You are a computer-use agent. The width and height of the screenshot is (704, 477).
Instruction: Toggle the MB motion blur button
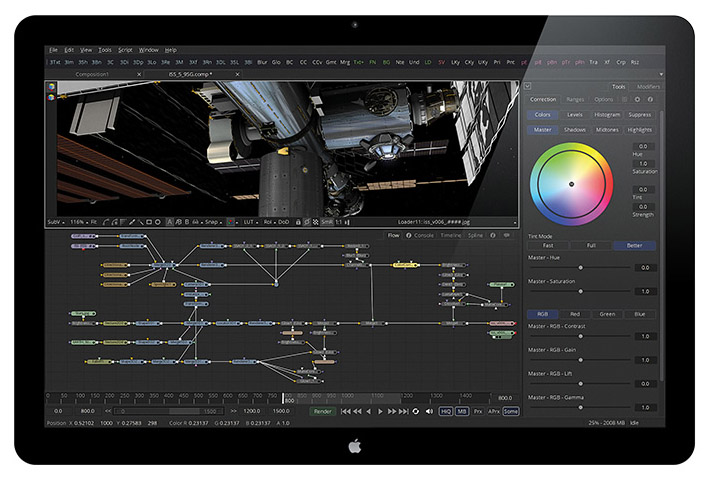[x=462, y=411]
